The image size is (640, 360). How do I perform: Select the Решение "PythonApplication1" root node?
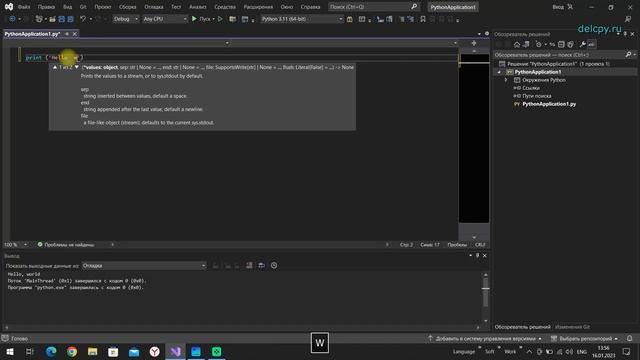point(558,64)
